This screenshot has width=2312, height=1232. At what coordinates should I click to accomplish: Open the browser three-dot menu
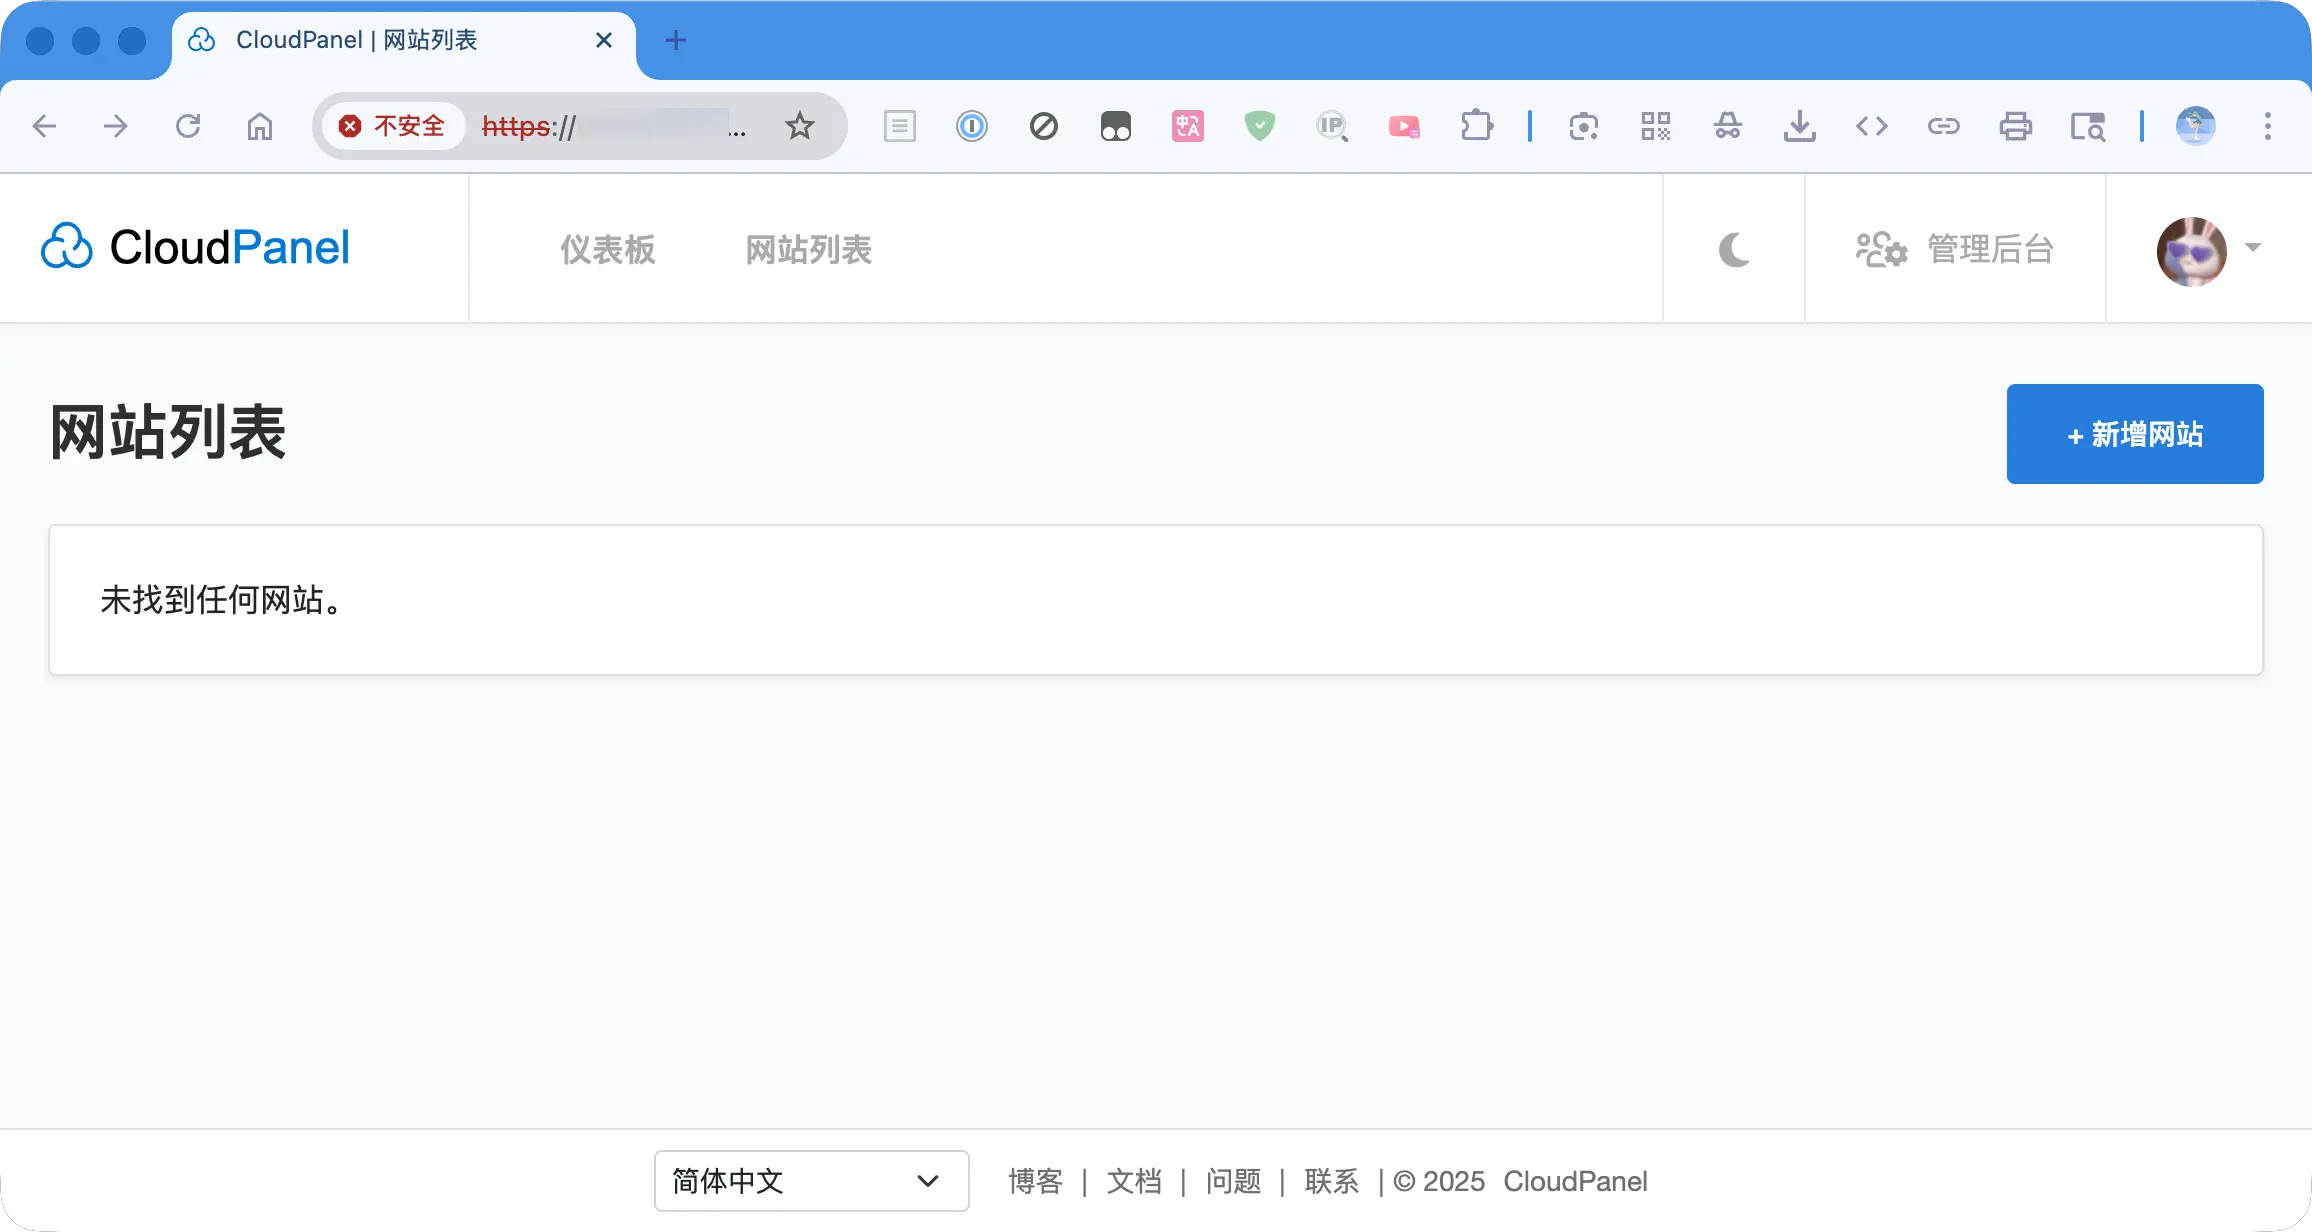tap(2267, 126)
